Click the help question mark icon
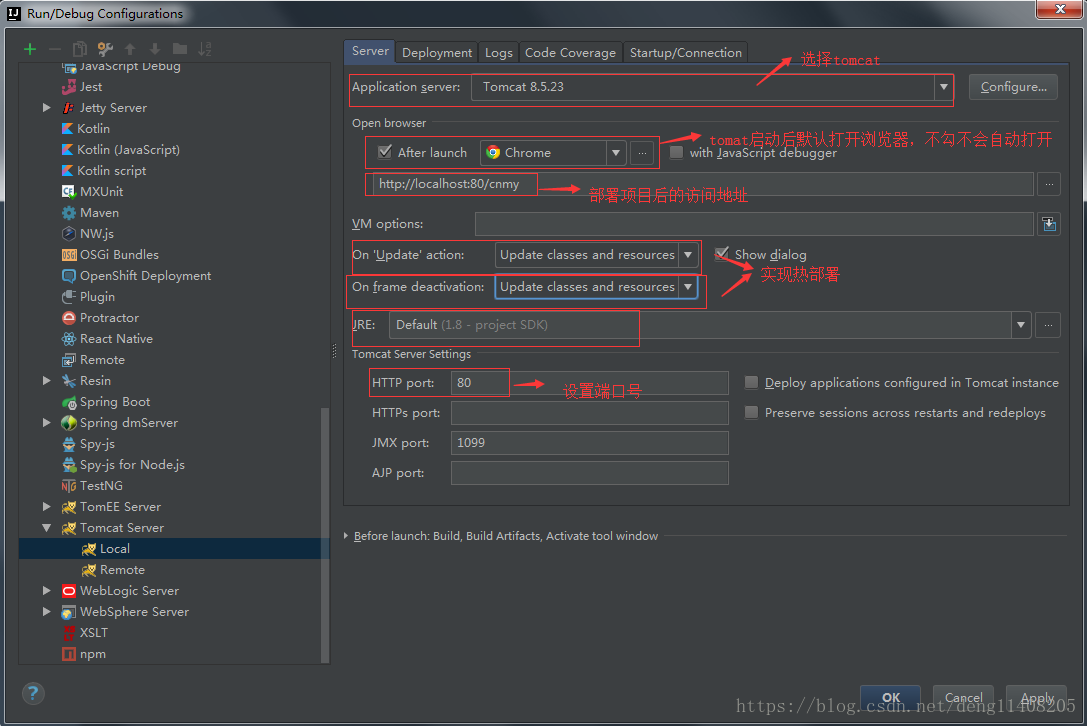This screenshot has height=726, width=1087. click(33, 693)
